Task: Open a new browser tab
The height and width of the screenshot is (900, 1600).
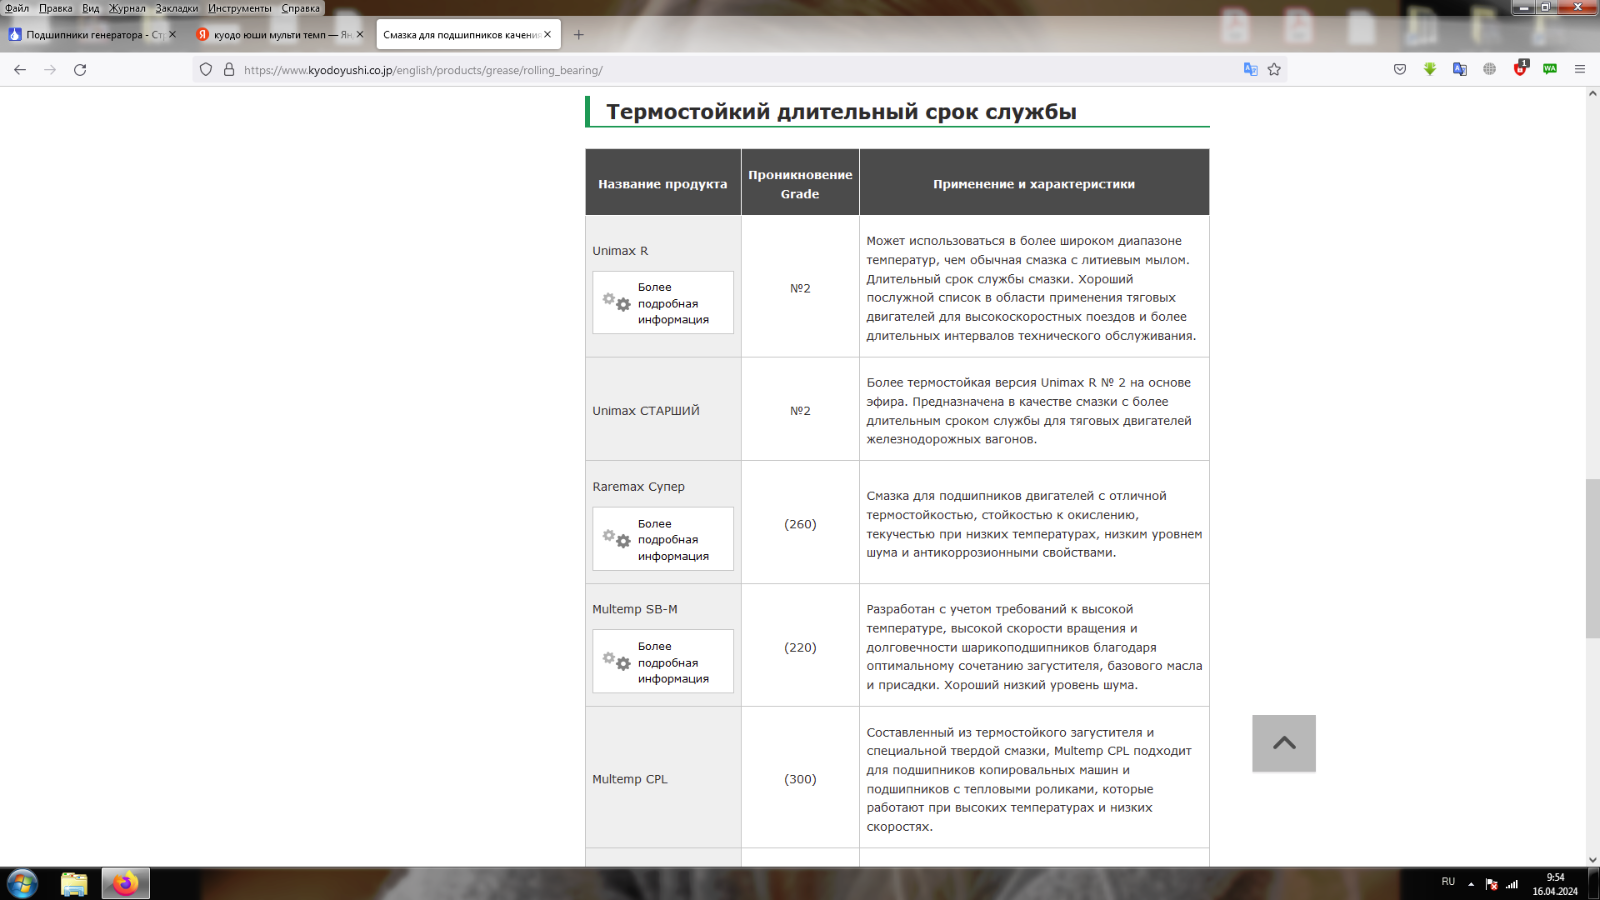Action: pos(578,35)
